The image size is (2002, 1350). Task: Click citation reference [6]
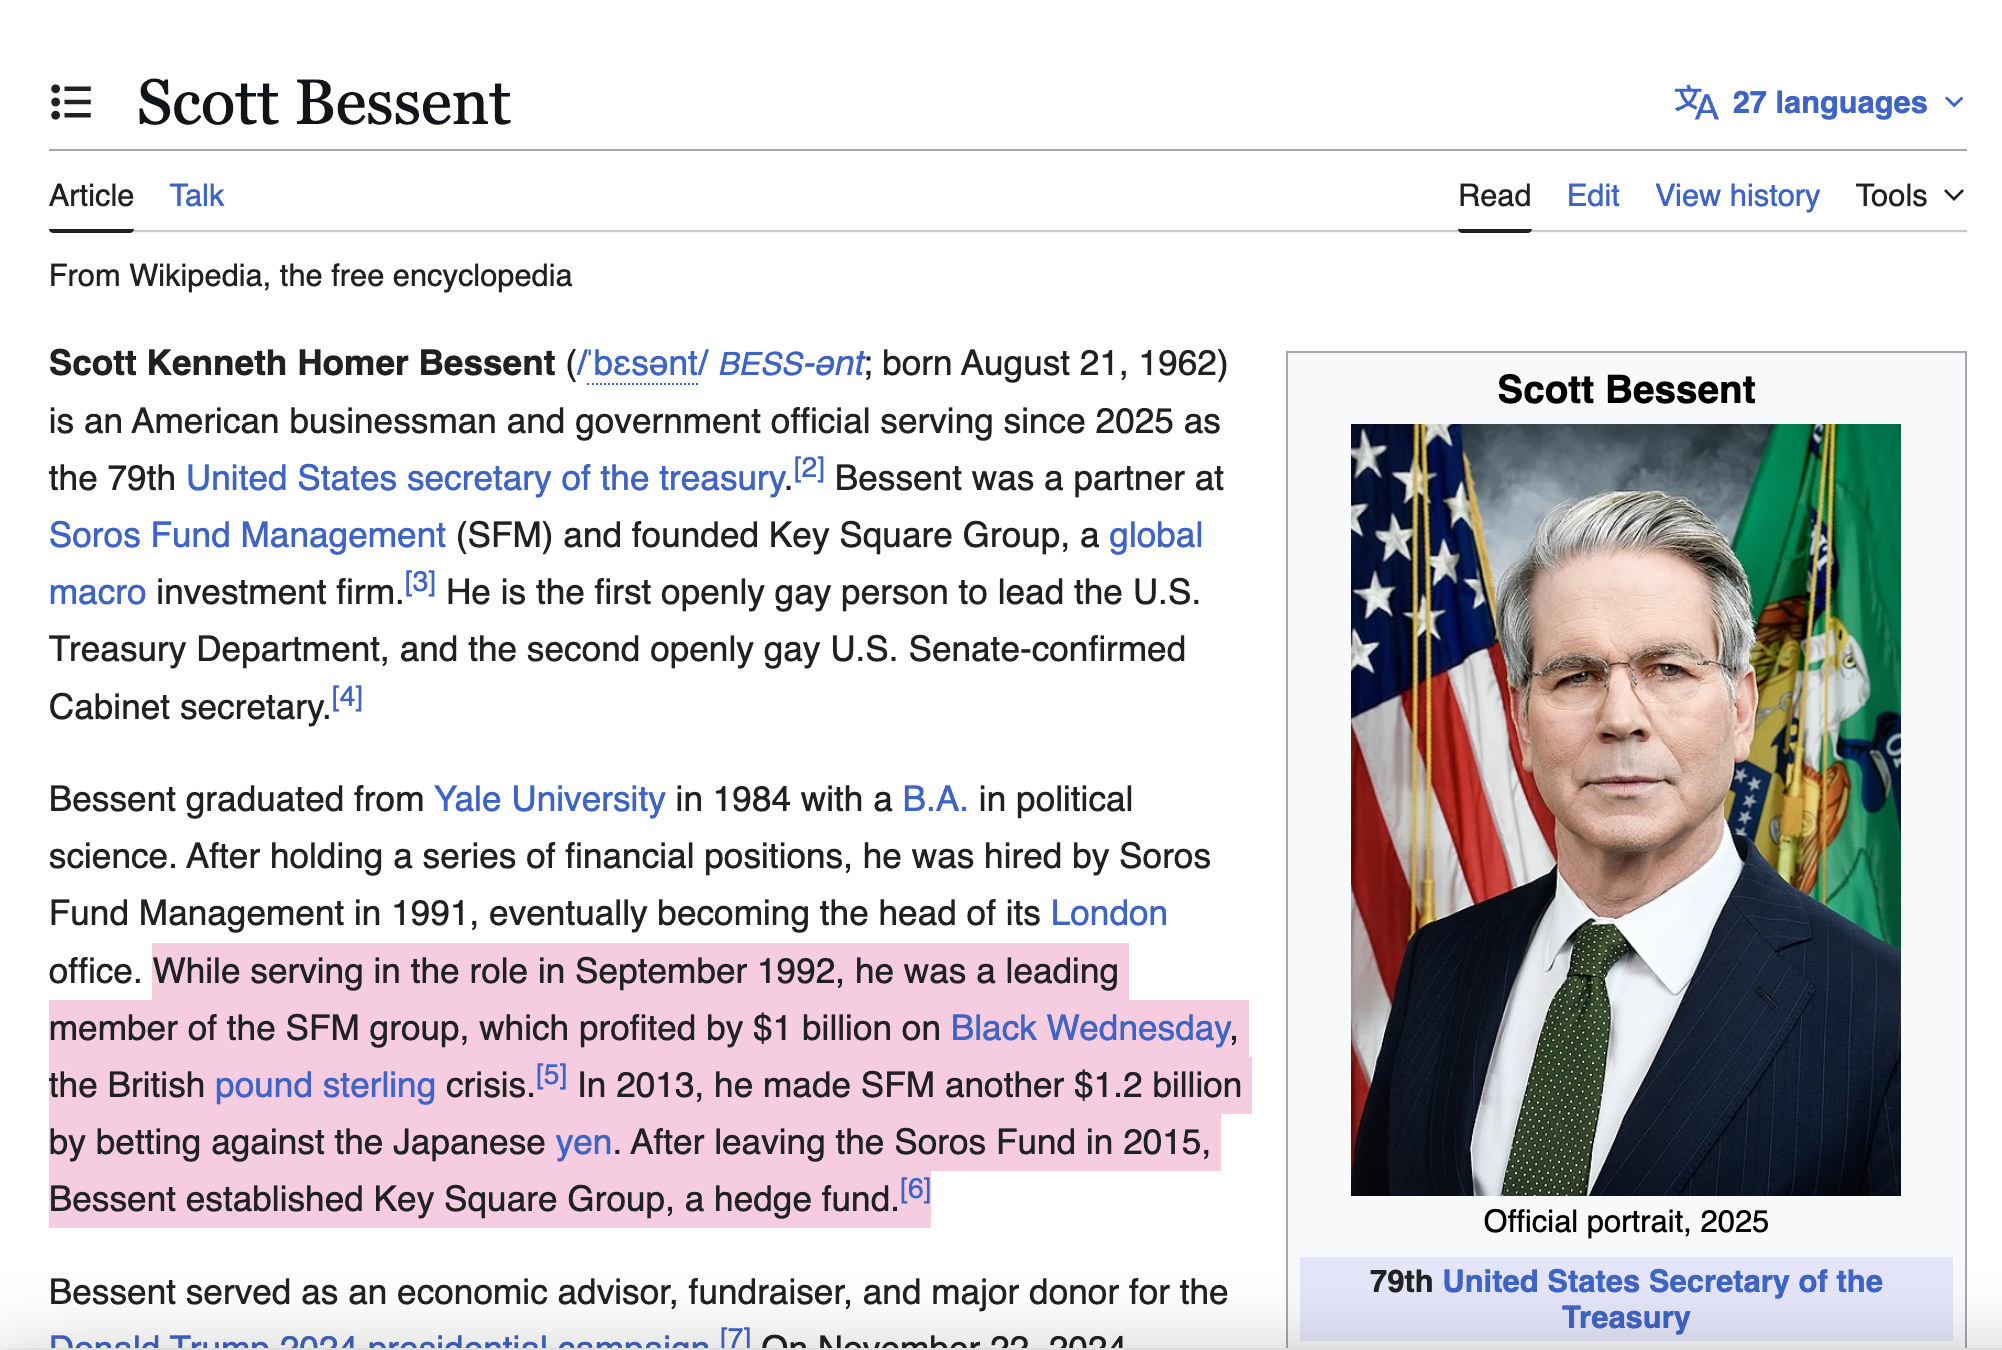point(915,1189)
